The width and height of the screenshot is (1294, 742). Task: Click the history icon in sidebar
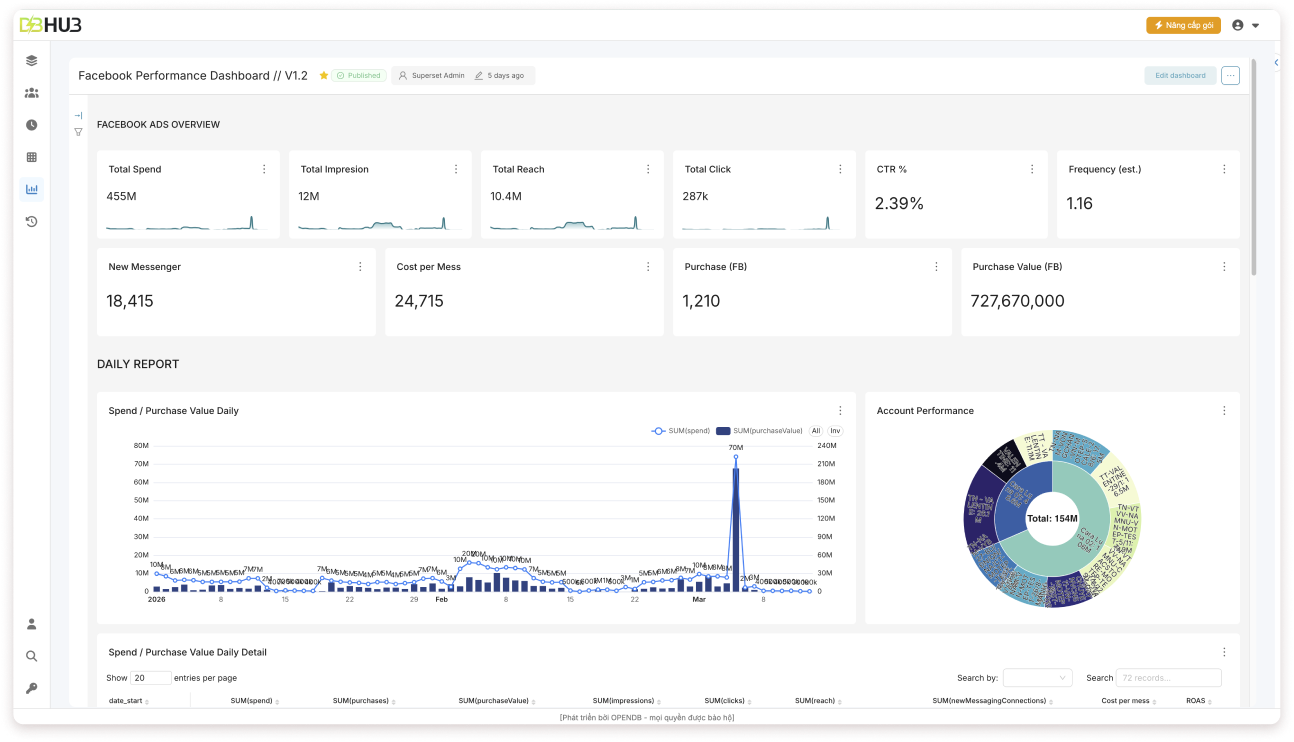click(31, 221)
